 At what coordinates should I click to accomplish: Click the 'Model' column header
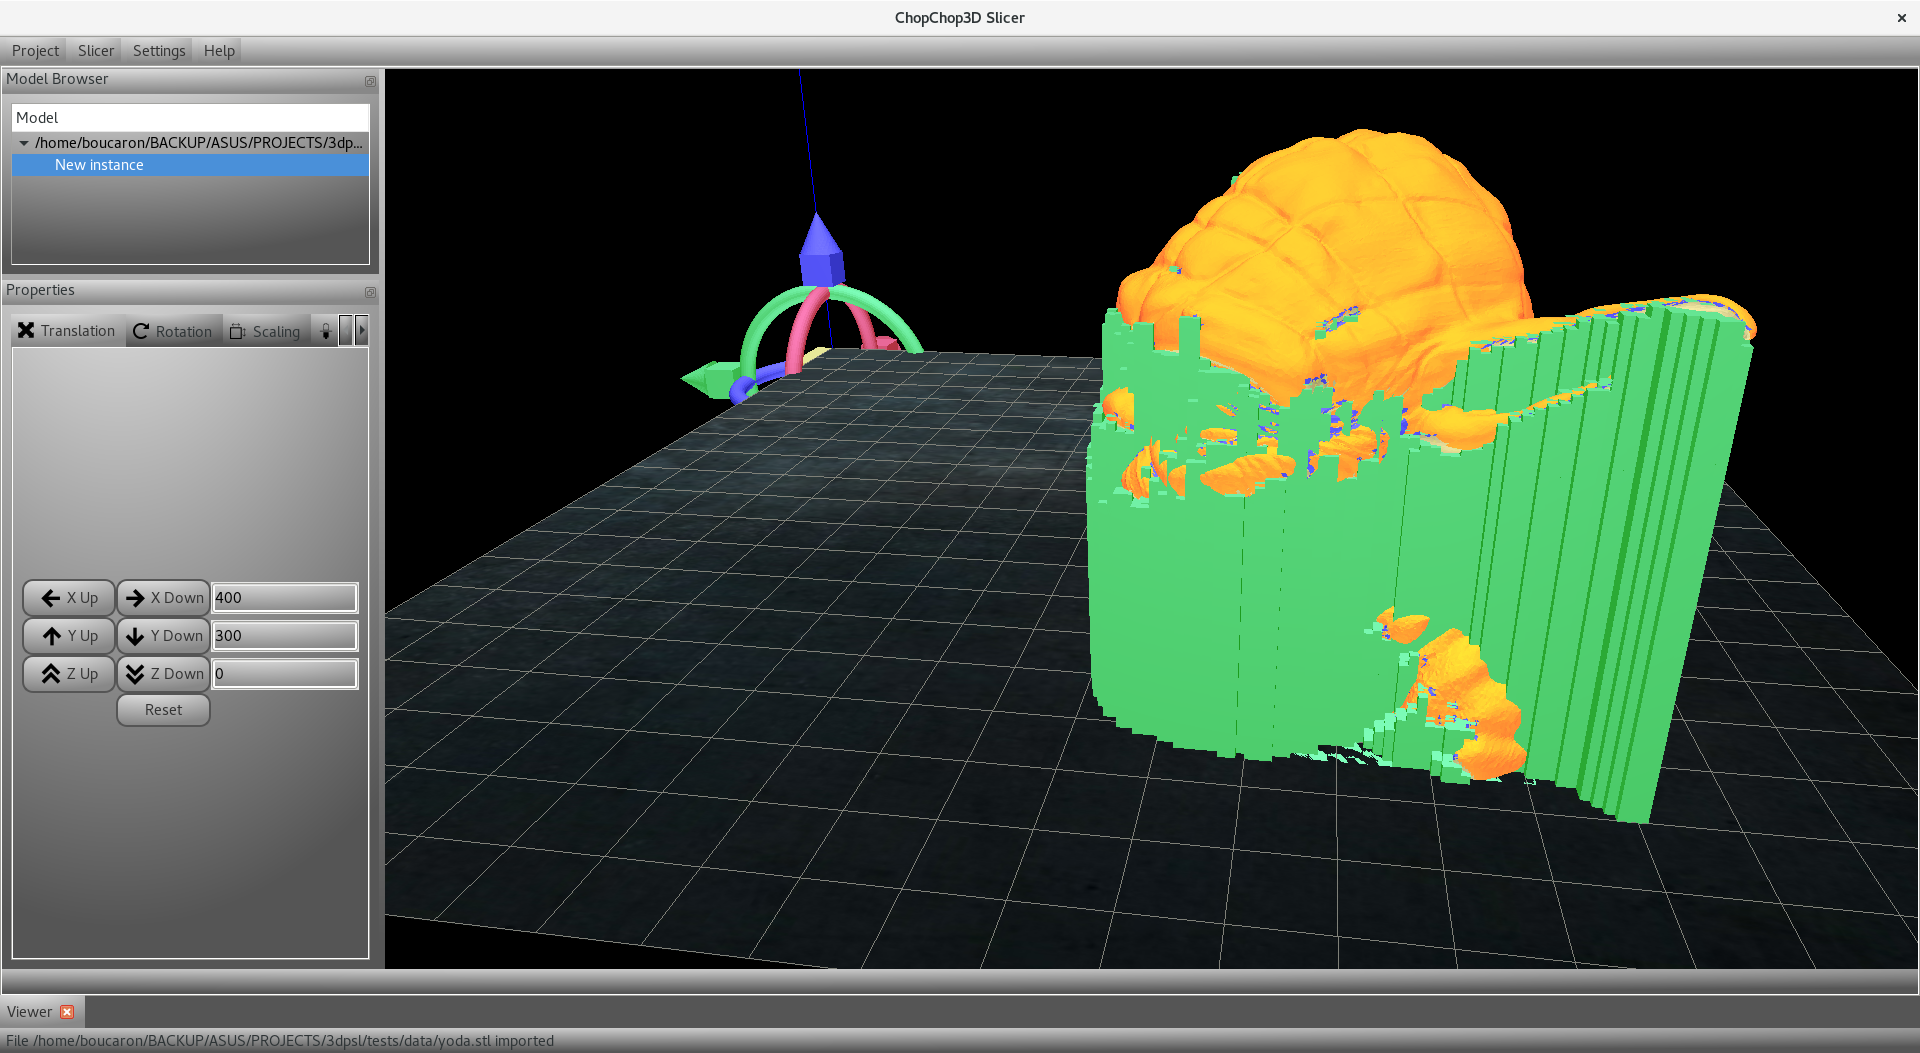tap(190, 118)
